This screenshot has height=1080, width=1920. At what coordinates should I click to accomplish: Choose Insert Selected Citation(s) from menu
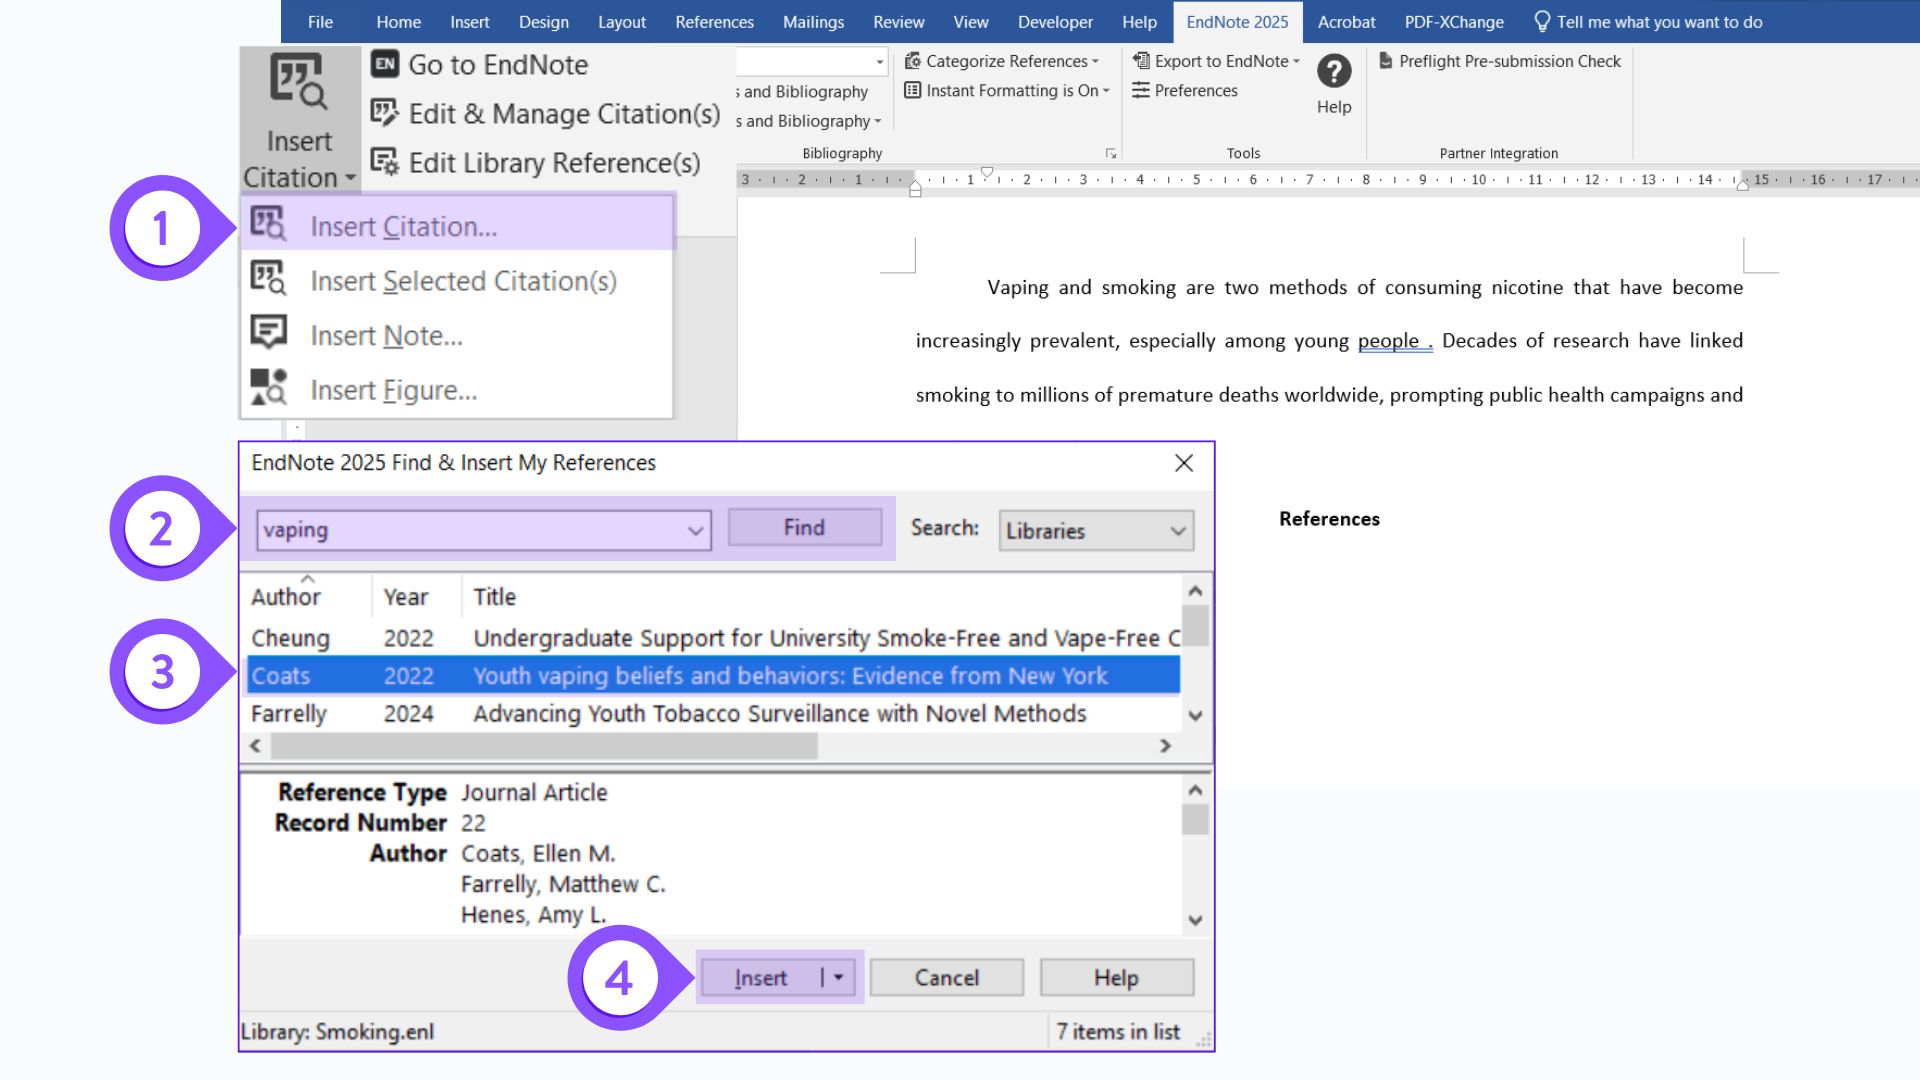tap(462, 281)
